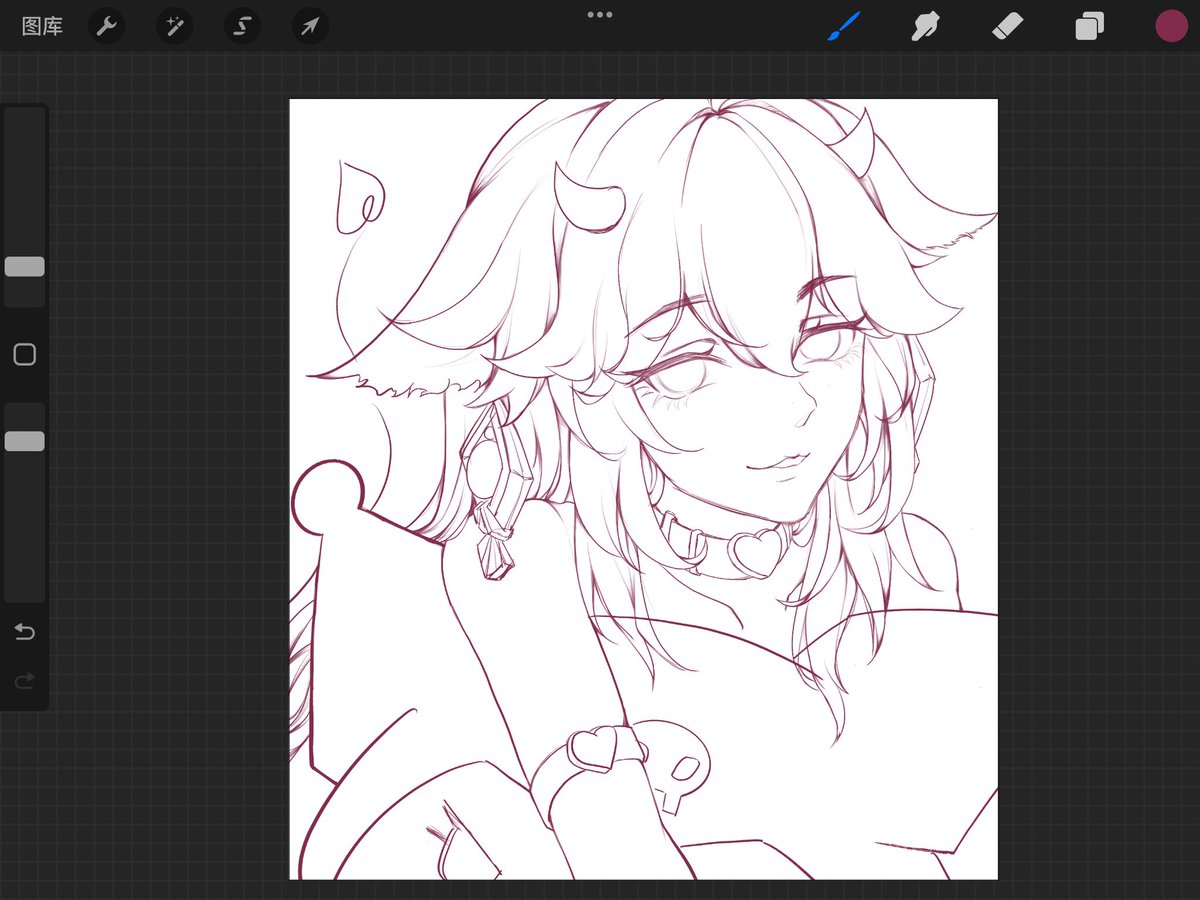Open the Layers panel

[x=1089, y=26]
